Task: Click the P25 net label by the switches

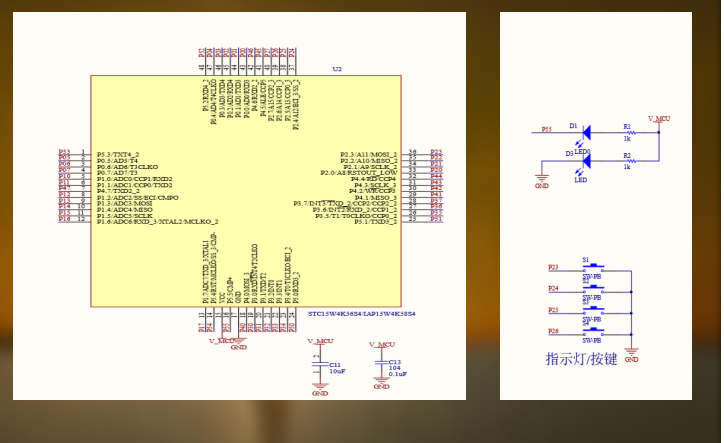Action: point(553,310)
